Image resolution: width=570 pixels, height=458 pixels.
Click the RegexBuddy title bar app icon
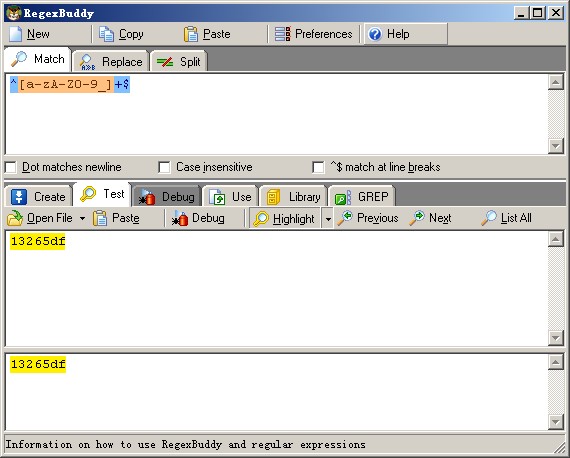[x=13, y=13]
